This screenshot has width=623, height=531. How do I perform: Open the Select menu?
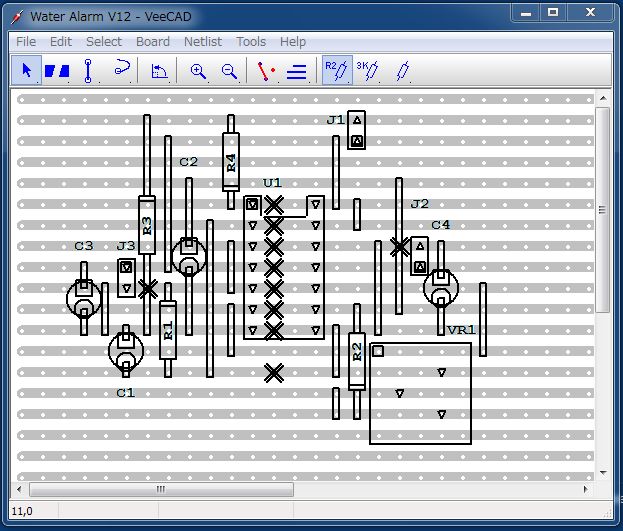(x=104, y=41)
